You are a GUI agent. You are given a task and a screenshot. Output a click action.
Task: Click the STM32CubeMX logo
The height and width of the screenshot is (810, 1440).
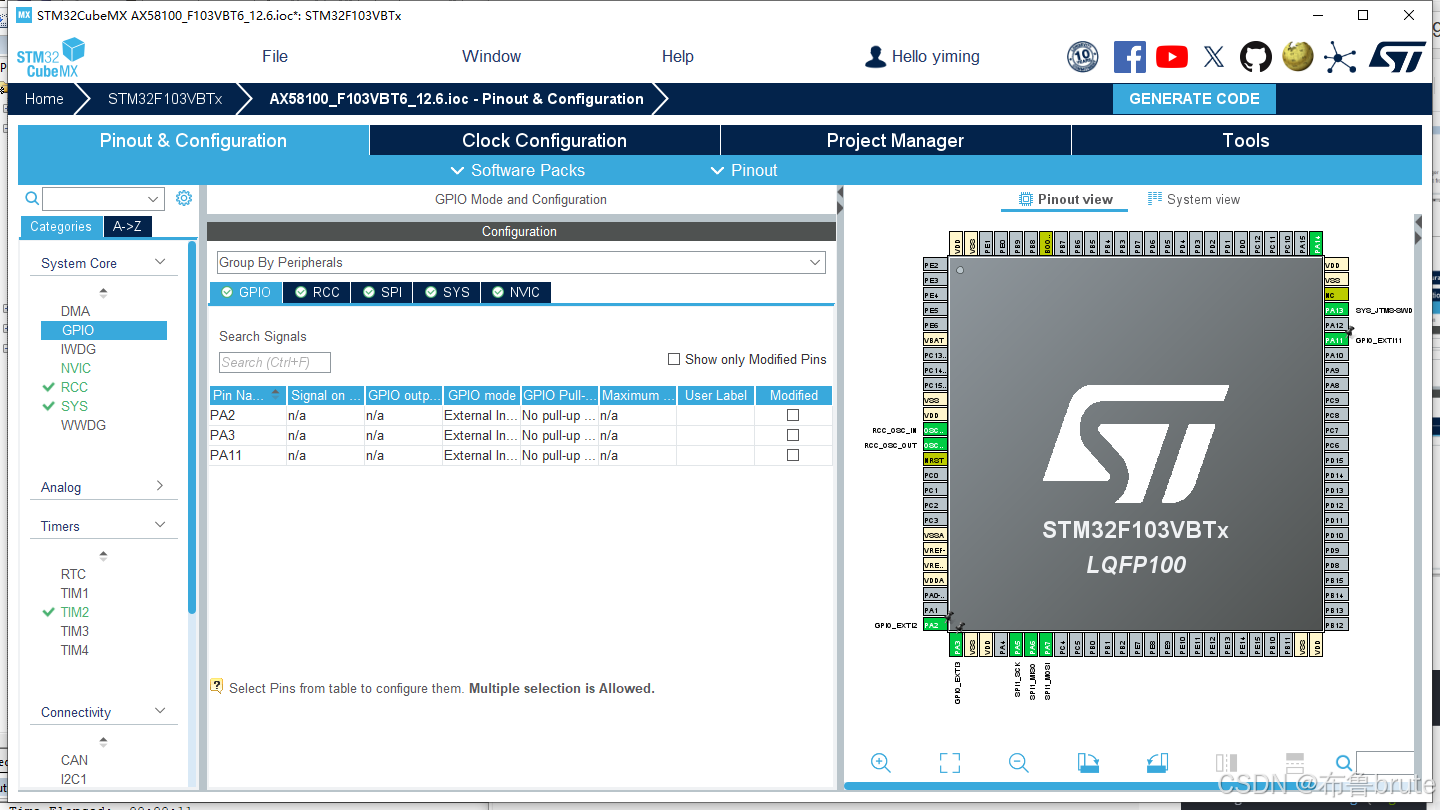click(51, 57)
